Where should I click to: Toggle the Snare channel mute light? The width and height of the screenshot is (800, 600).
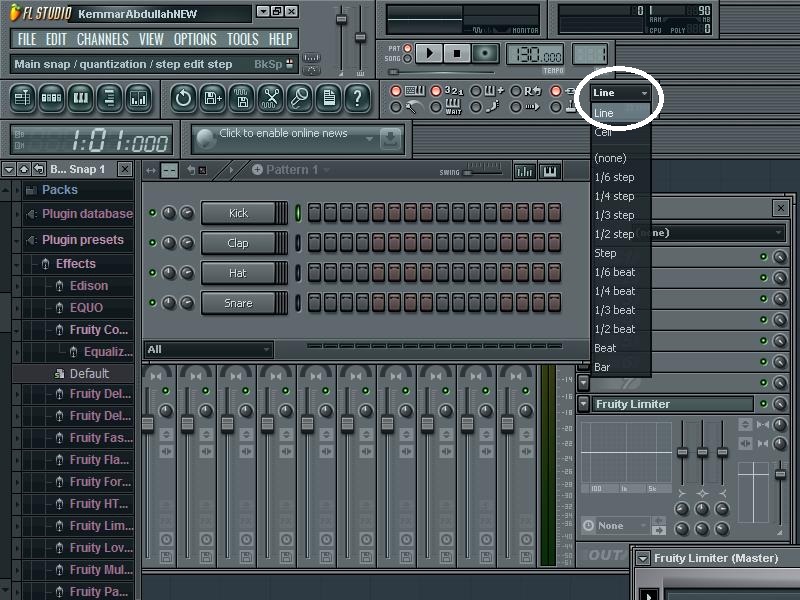click(x=152, y=303)
